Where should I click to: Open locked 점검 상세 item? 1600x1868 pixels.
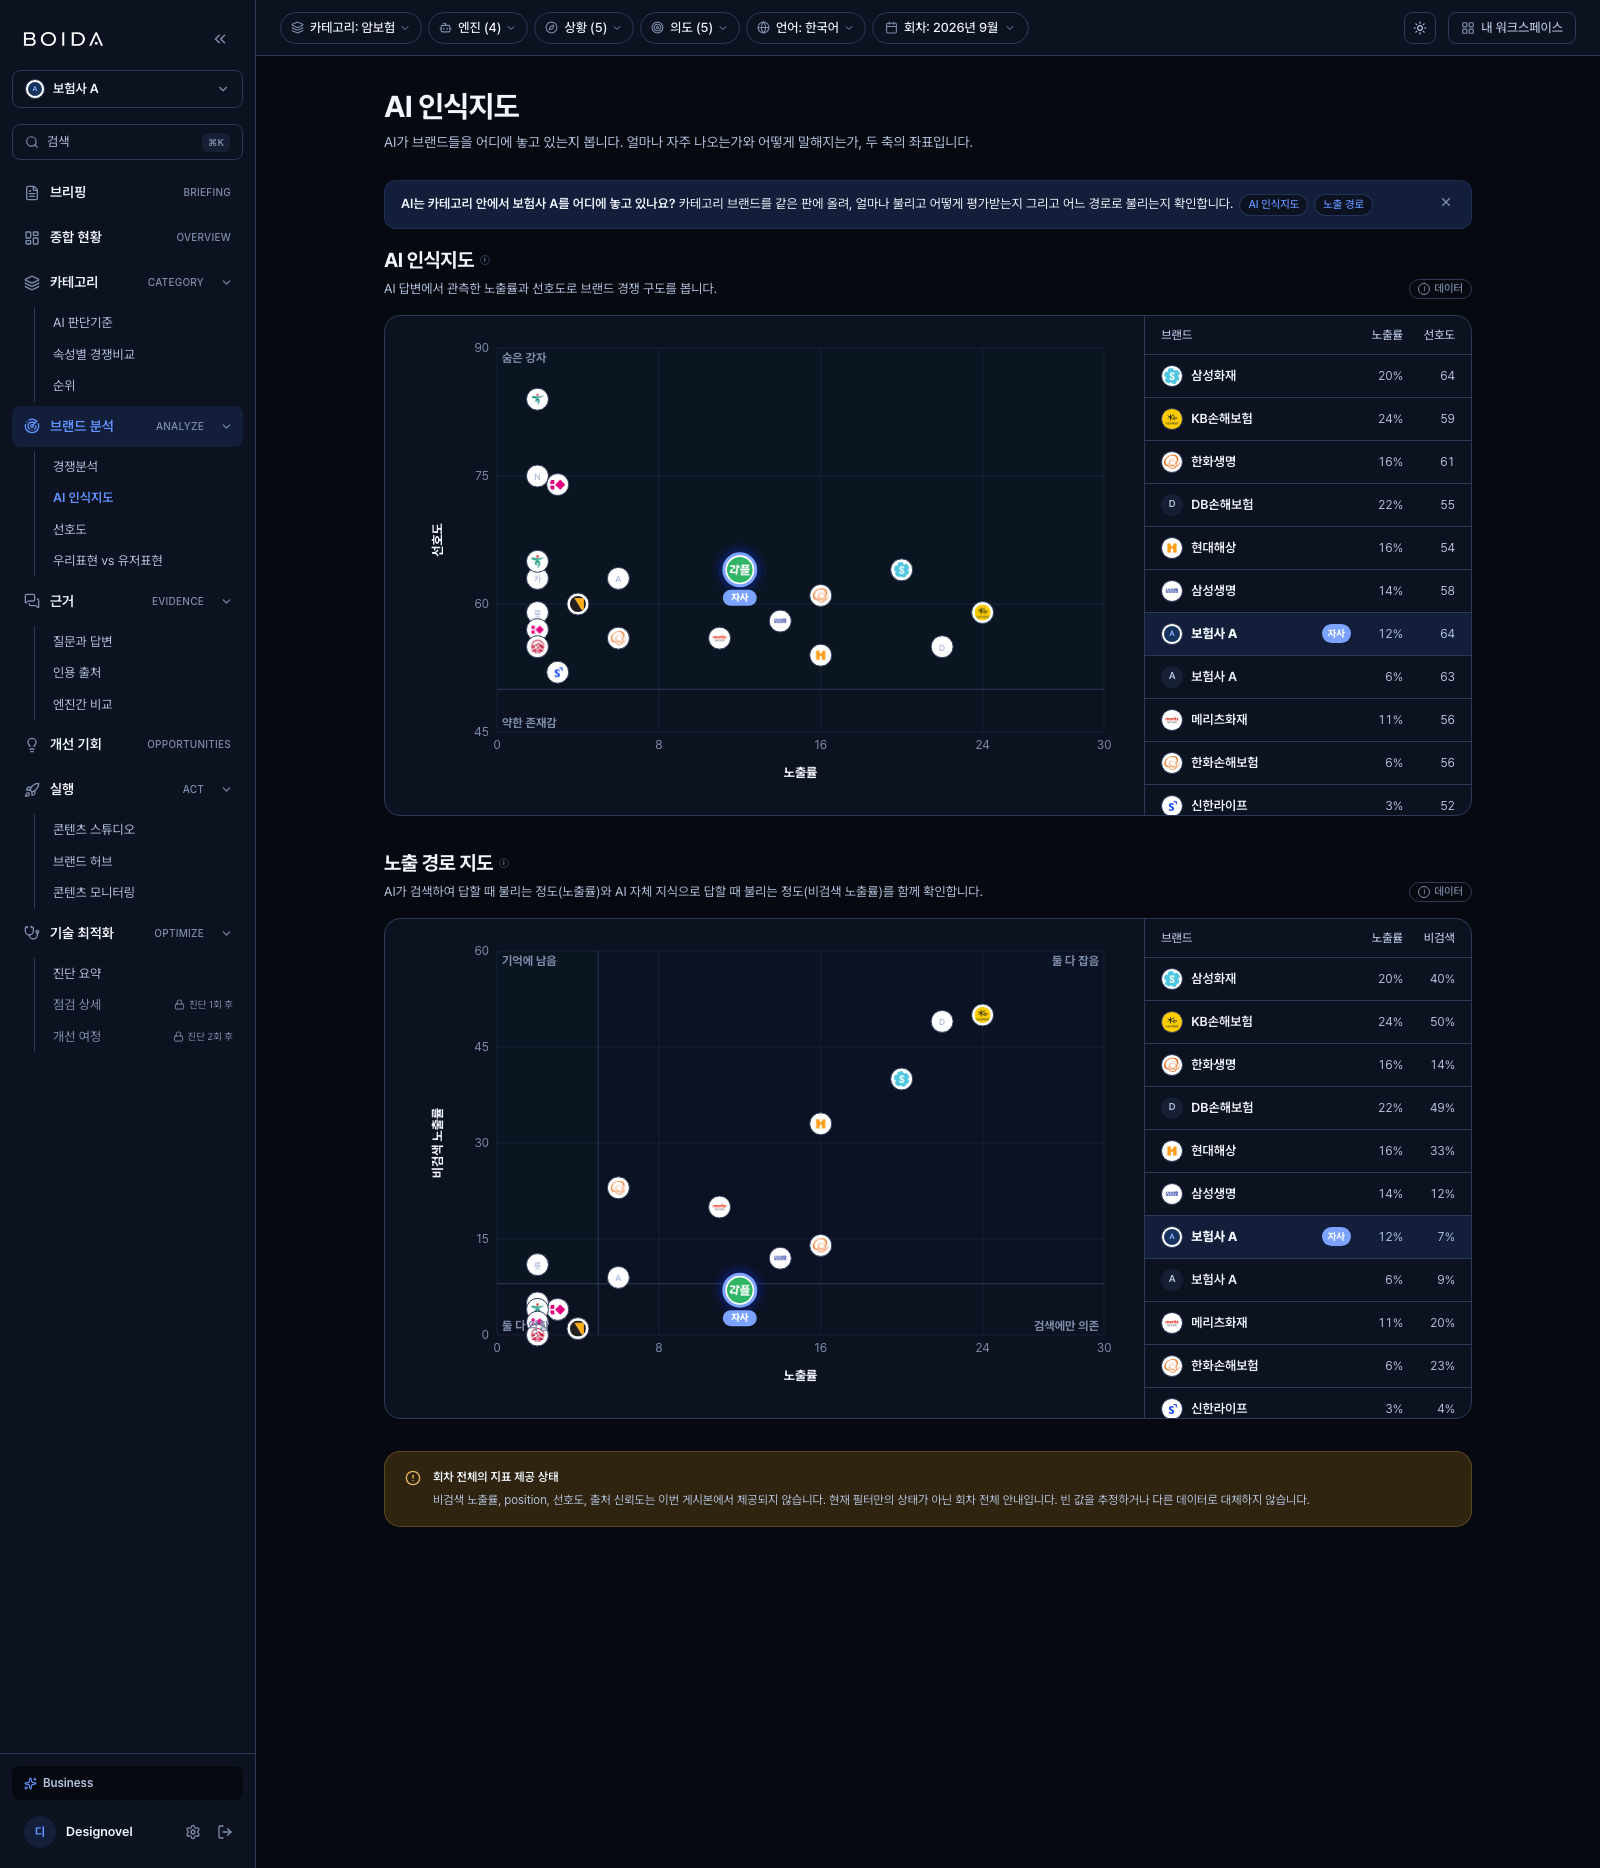pos(142,1004)
